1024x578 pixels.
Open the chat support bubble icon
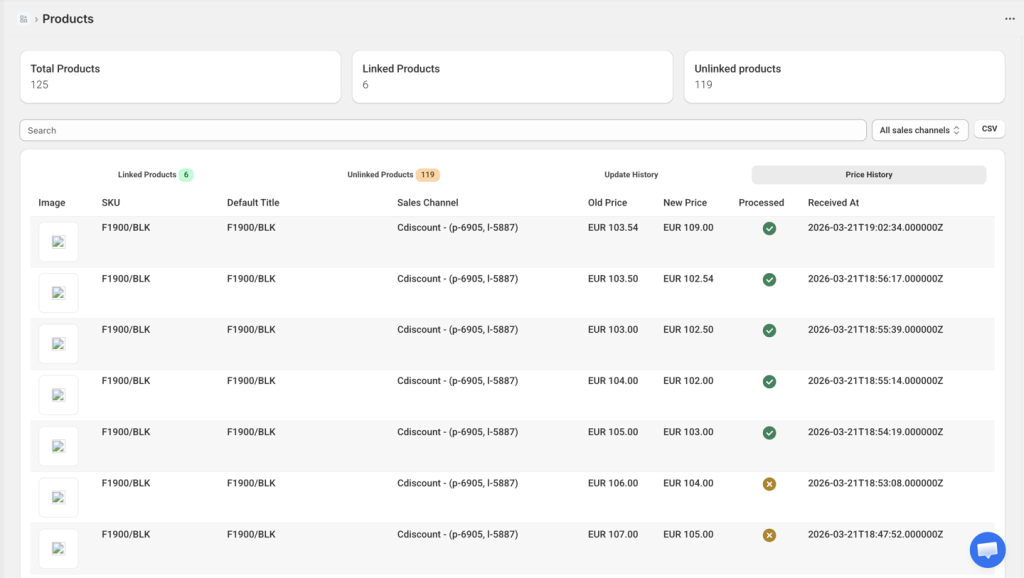tap(987, 549)
